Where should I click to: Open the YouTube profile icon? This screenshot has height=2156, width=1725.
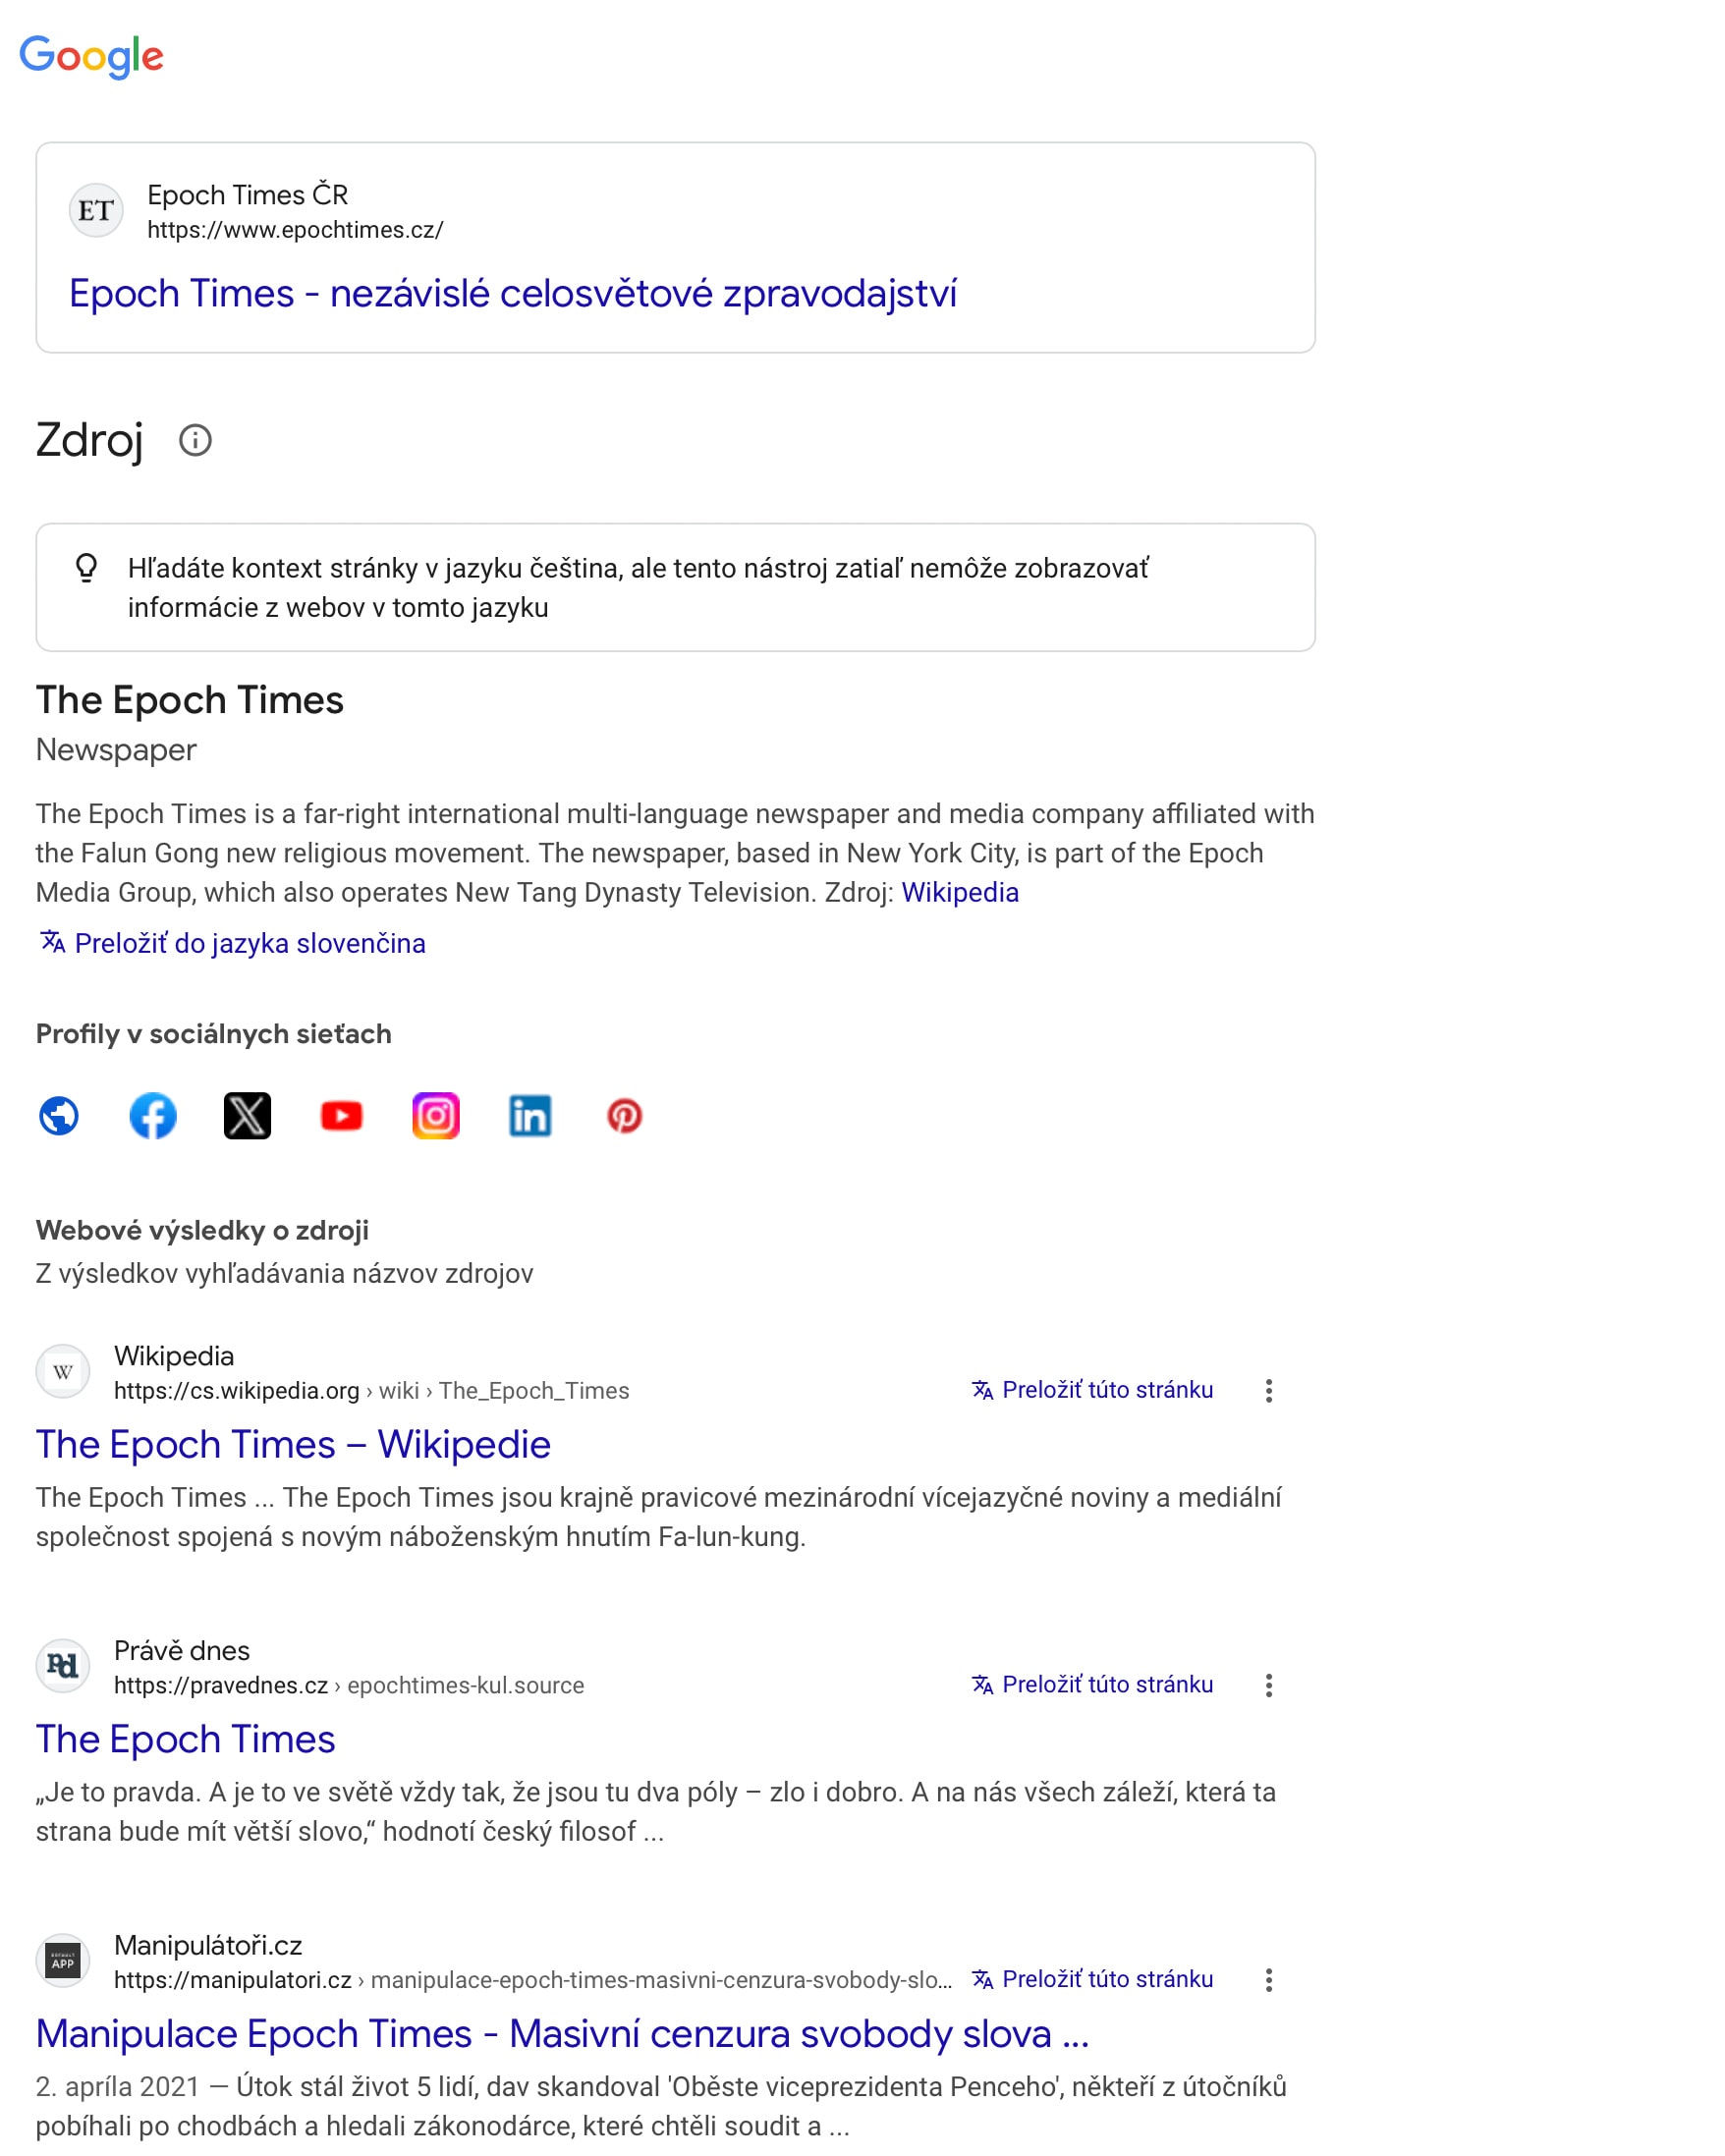(342, 1116)
